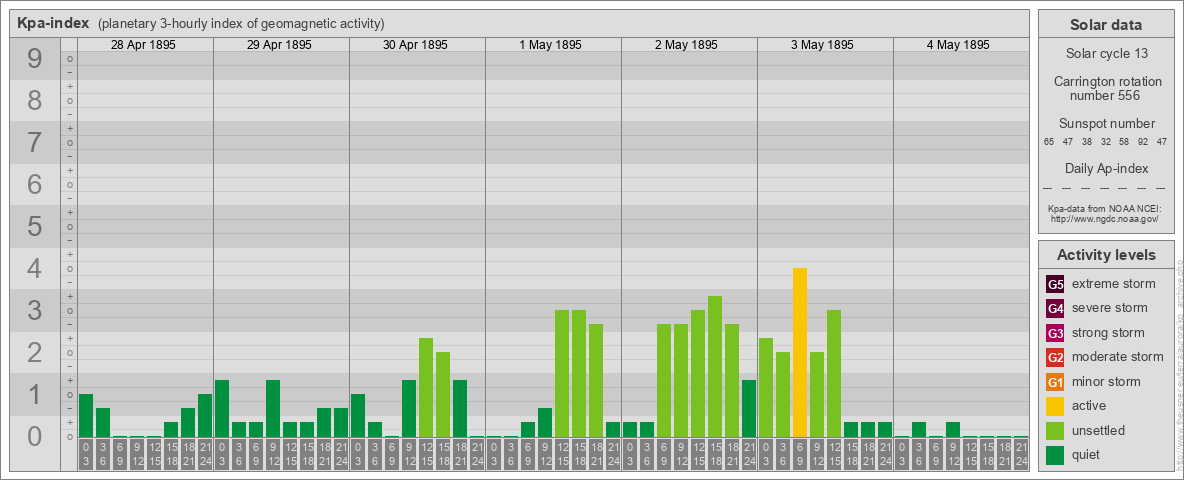Click the quiet legend label
Viewport: 1184px width, 480px height.
click(x=1087, y=454)
